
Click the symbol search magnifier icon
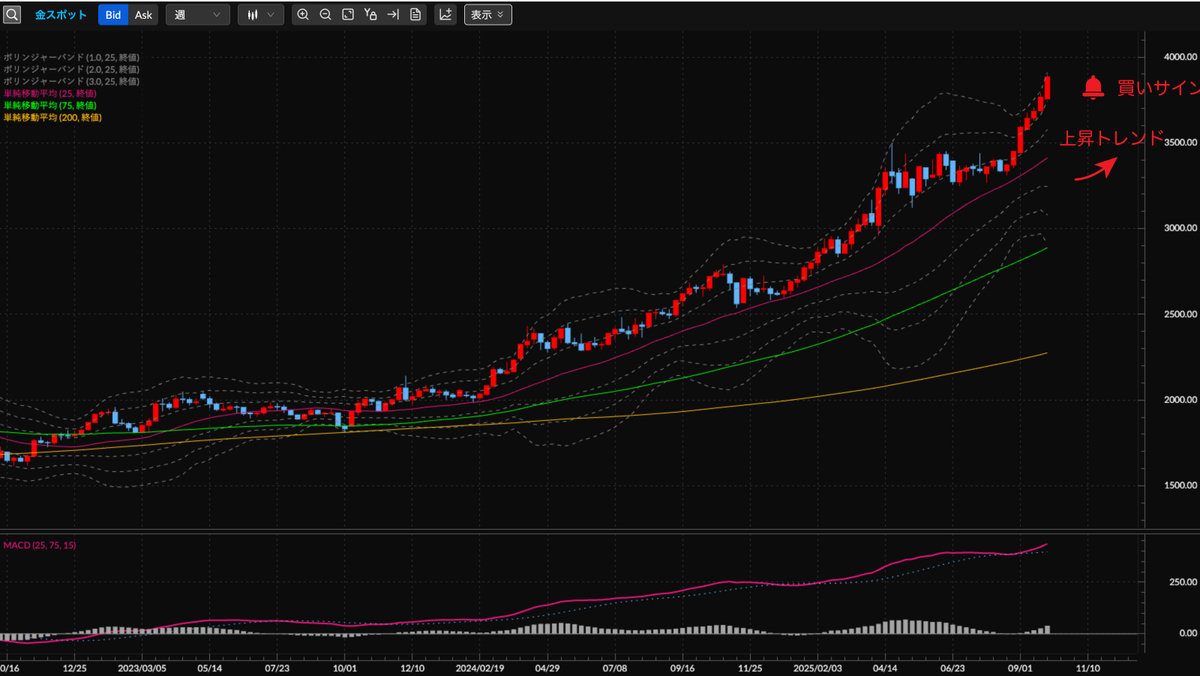12,15
